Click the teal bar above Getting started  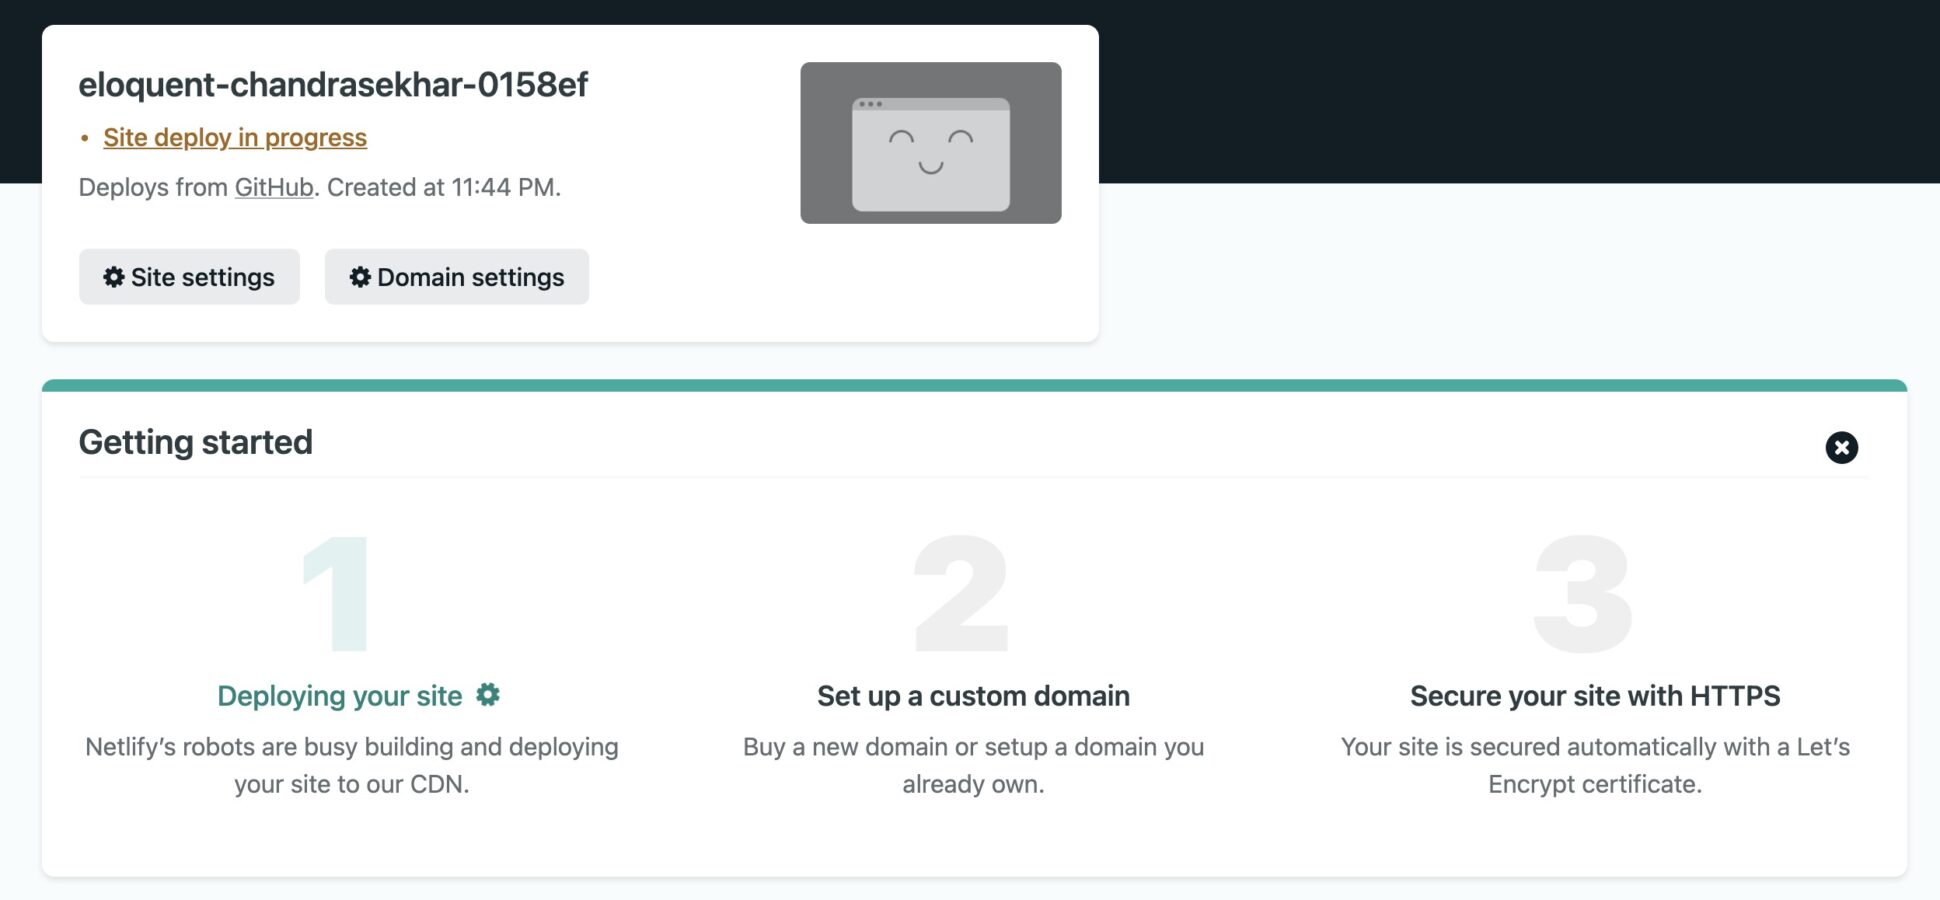click(x=974, y=385)
